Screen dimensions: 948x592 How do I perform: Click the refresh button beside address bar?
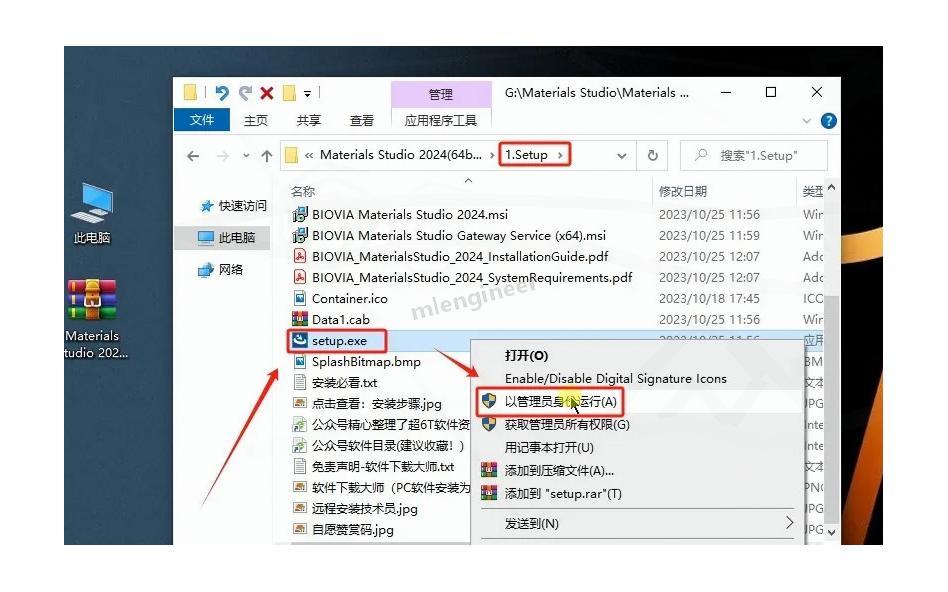tap(652, 155)
